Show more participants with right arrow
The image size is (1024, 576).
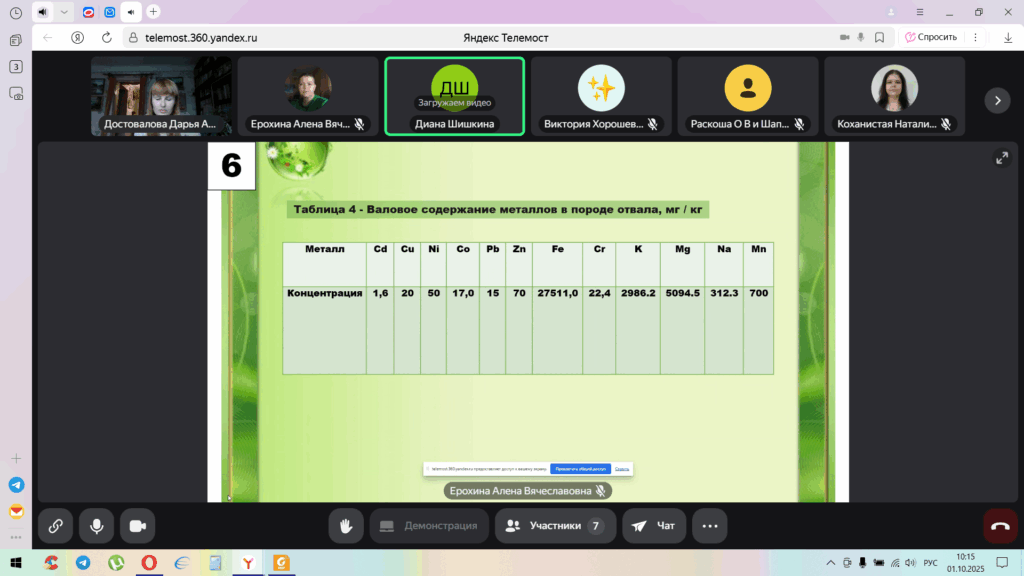(x=997, y=100)
